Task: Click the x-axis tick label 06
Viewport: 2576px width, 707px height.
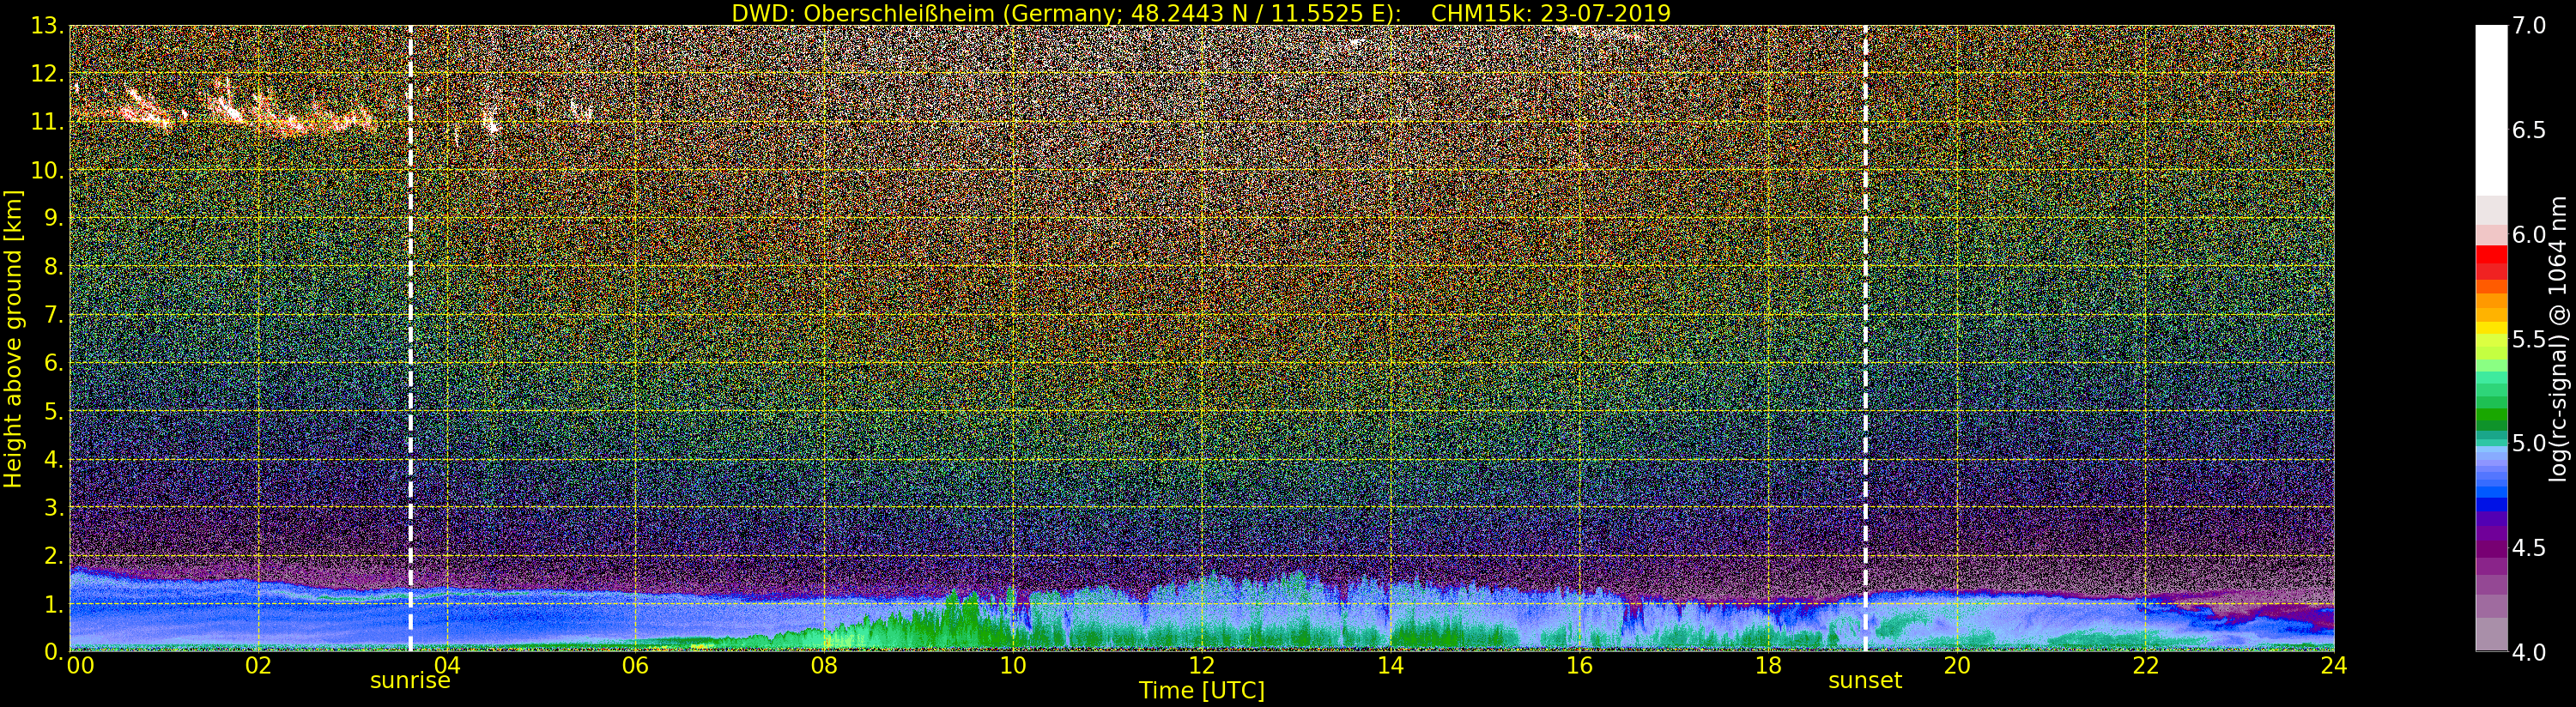Action: coord(635,666)
